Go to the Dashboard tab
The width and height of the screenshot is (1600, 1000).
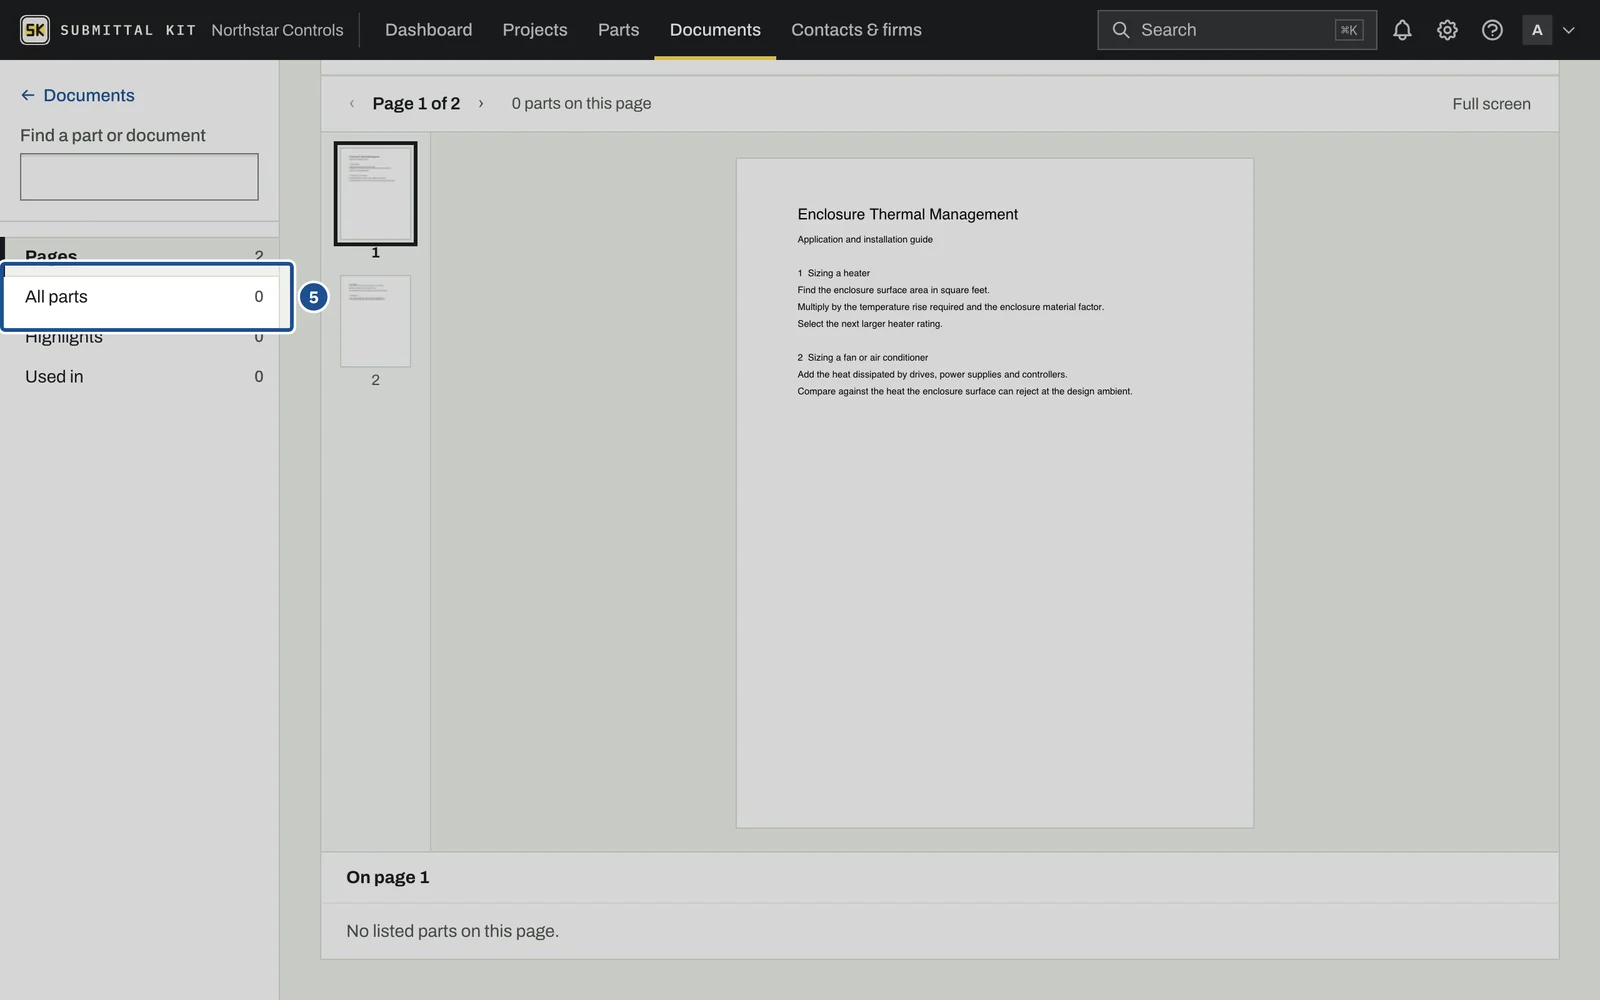pos(428,30)
